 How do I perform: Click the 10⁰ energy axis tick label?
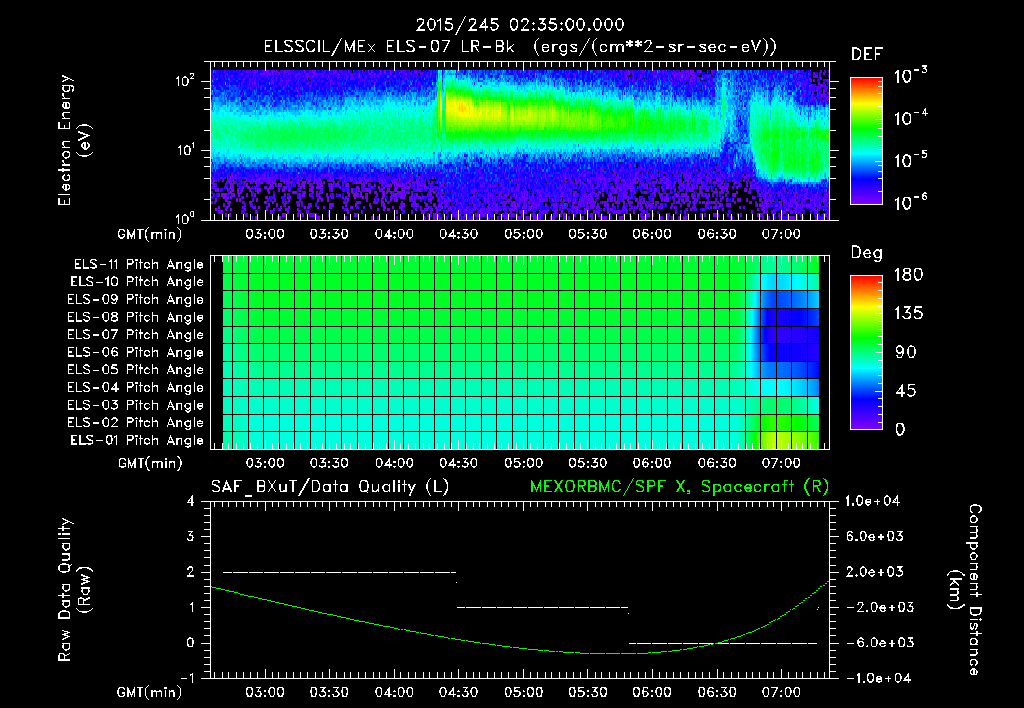coord(185,217)
